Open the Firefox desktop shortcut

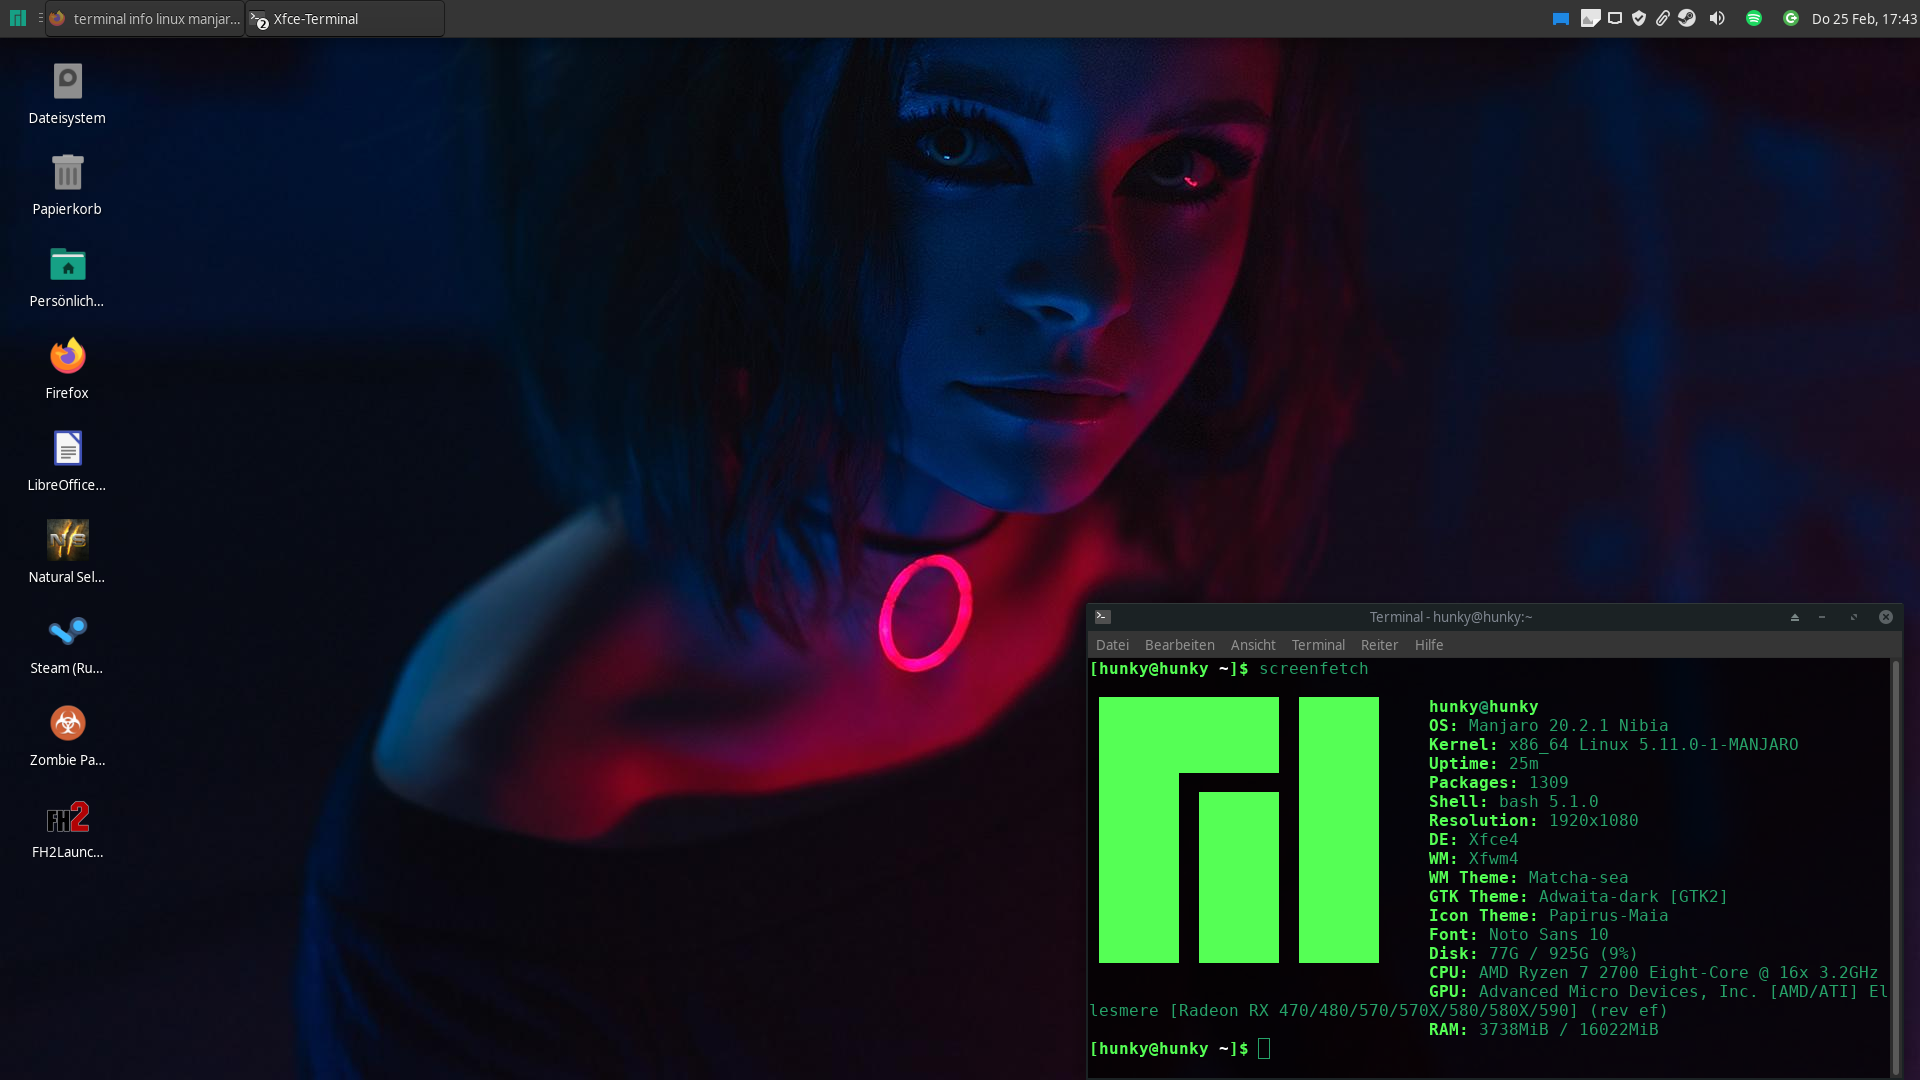[67, 357]
